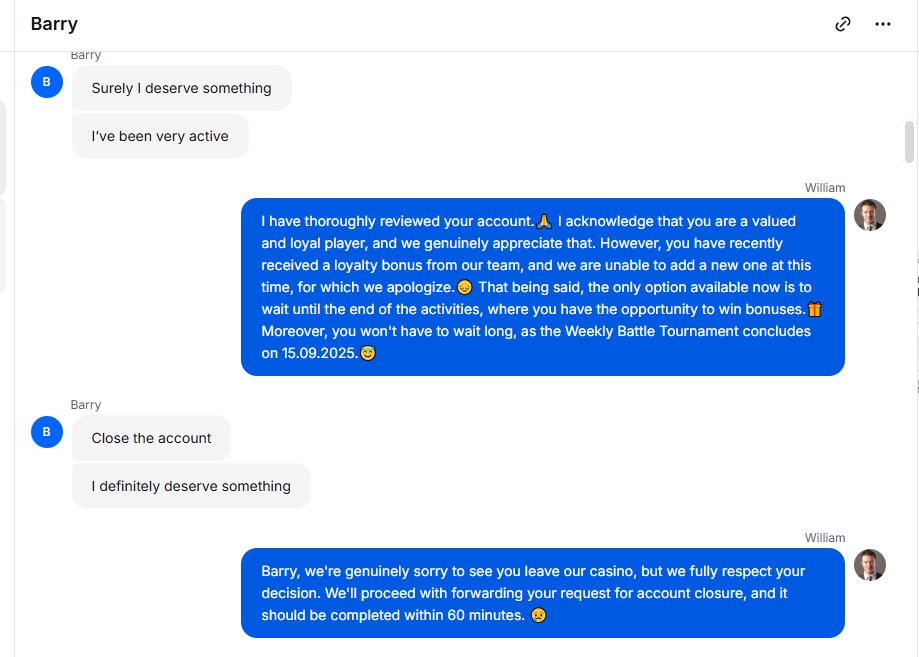Open the three-dot more options menu
Viewport: 919px width, 657px height.
[883, 24]
